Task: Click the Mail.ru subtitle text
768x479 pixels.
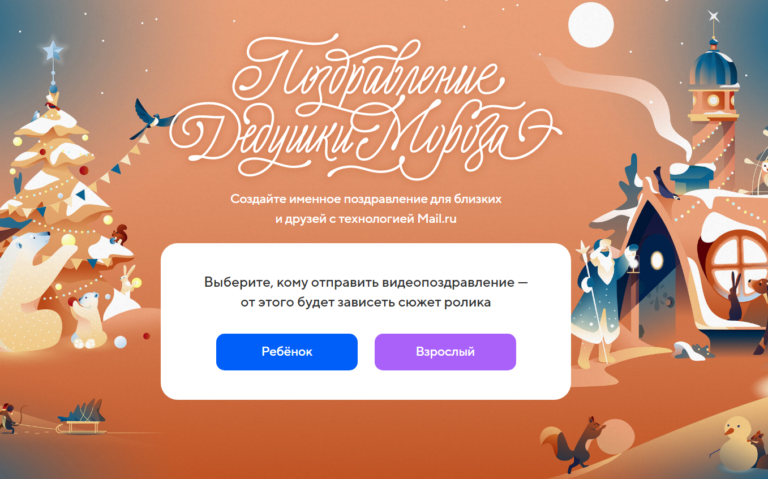Action: point(365,209)
